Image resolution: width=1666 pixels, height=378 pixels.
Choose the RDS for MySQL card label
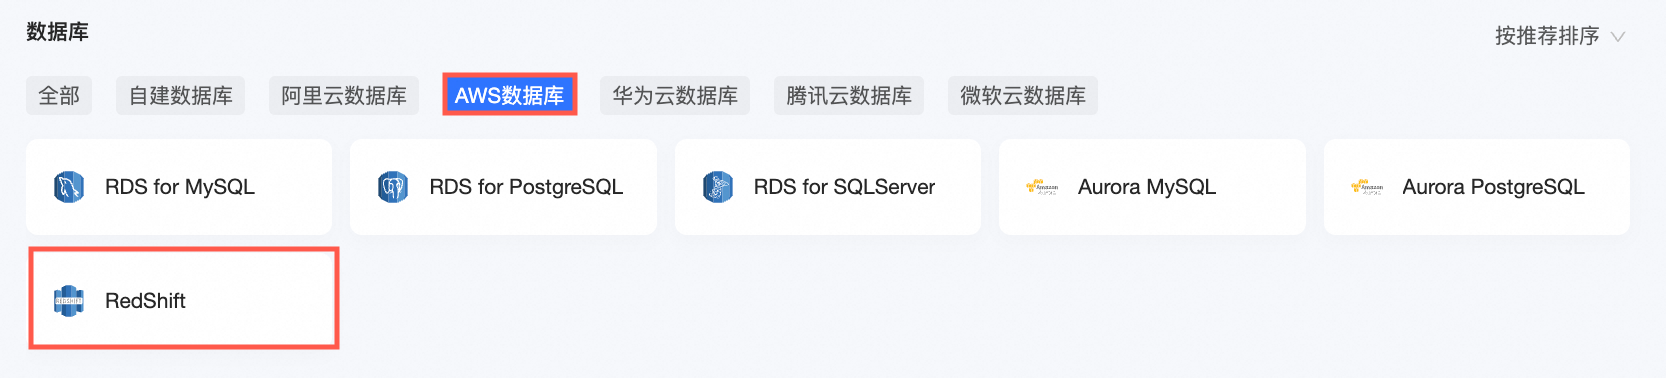pyautogui.click(x=180, y=187)
